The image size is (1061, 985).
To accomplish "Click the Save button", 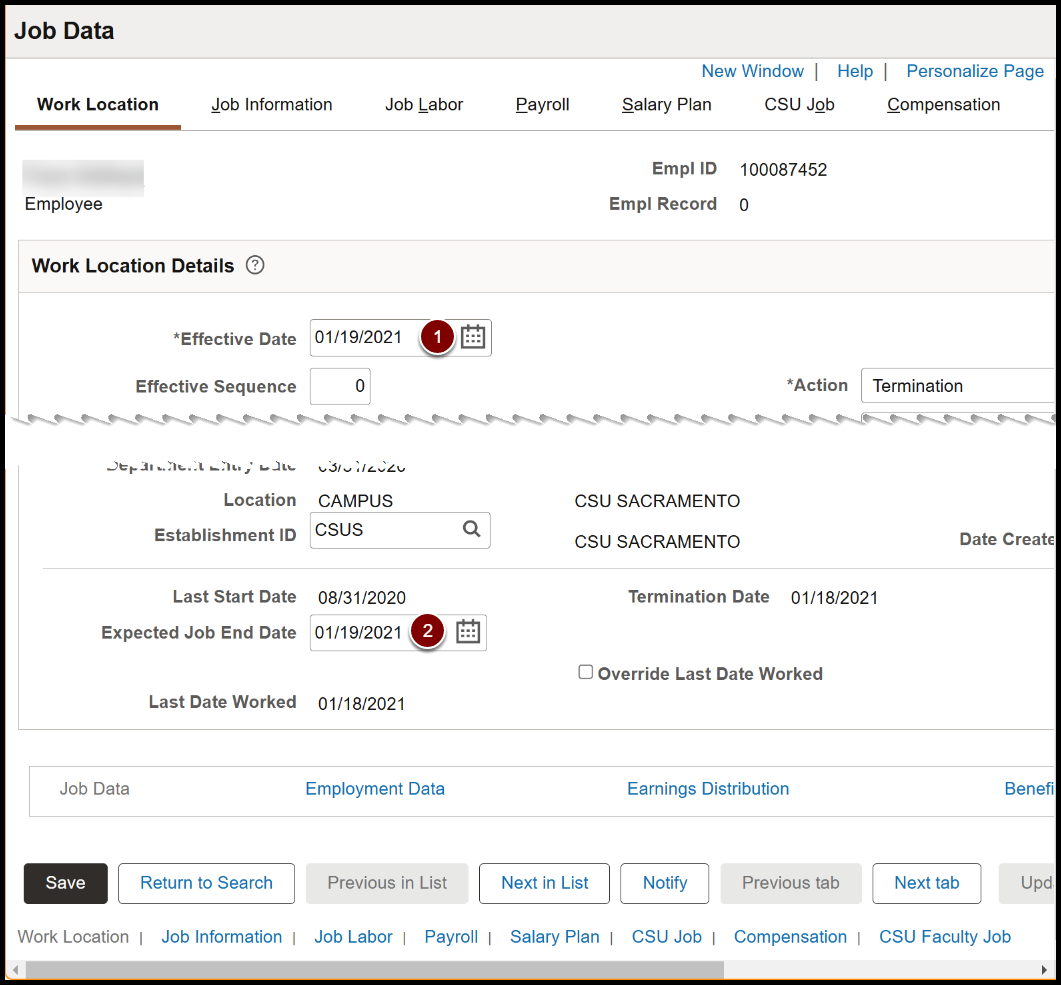I will pos(66,883).
